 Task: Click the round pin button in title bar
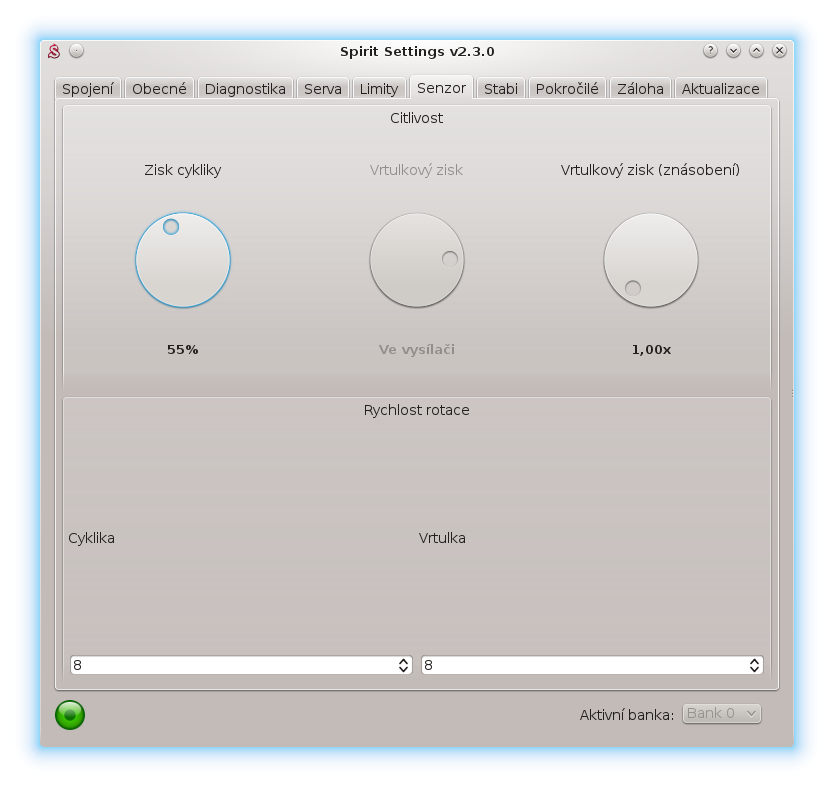pos(77,51)
